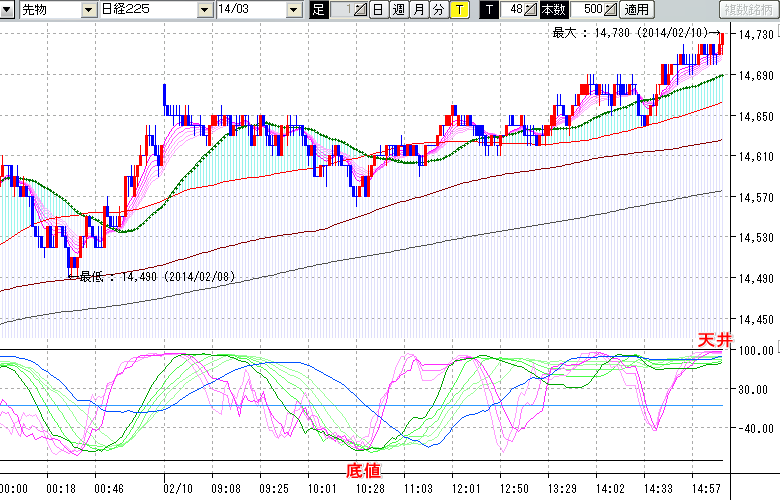Click the spinner beside the 足 value
The height and width of the screenshot is (500, 780).
coord(361,10)
